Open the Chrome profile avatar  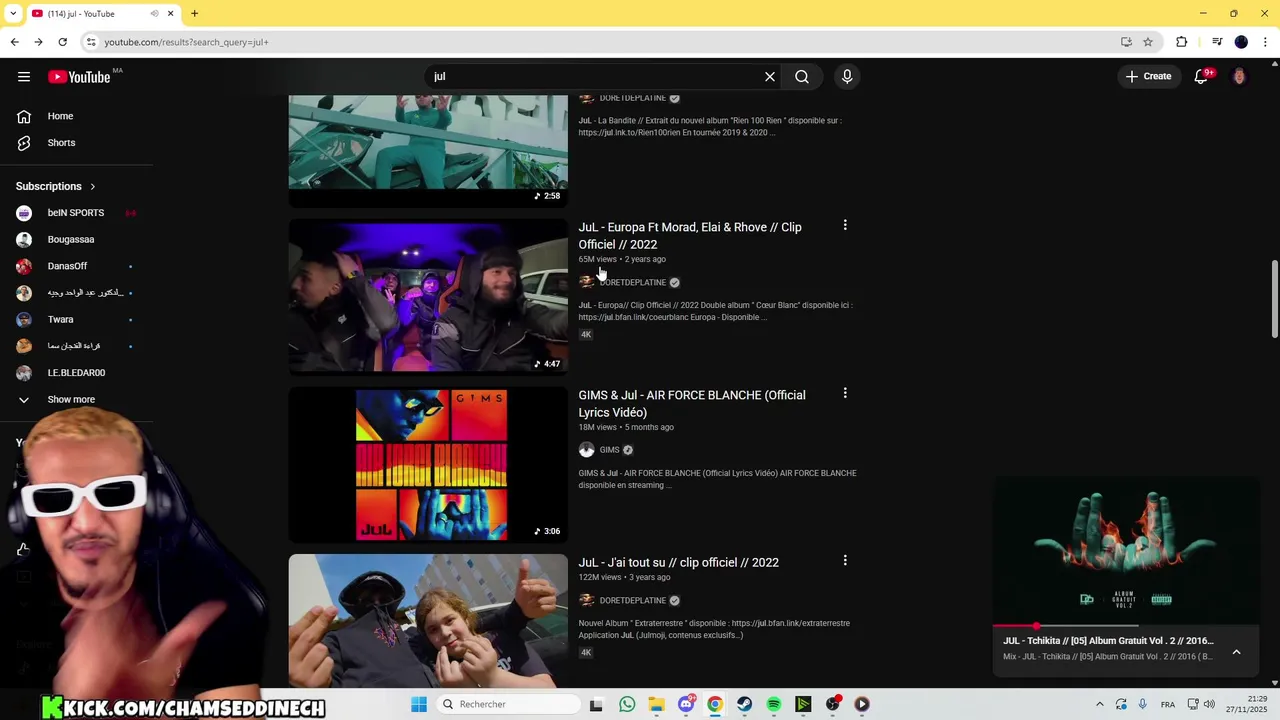[1241, 42]
